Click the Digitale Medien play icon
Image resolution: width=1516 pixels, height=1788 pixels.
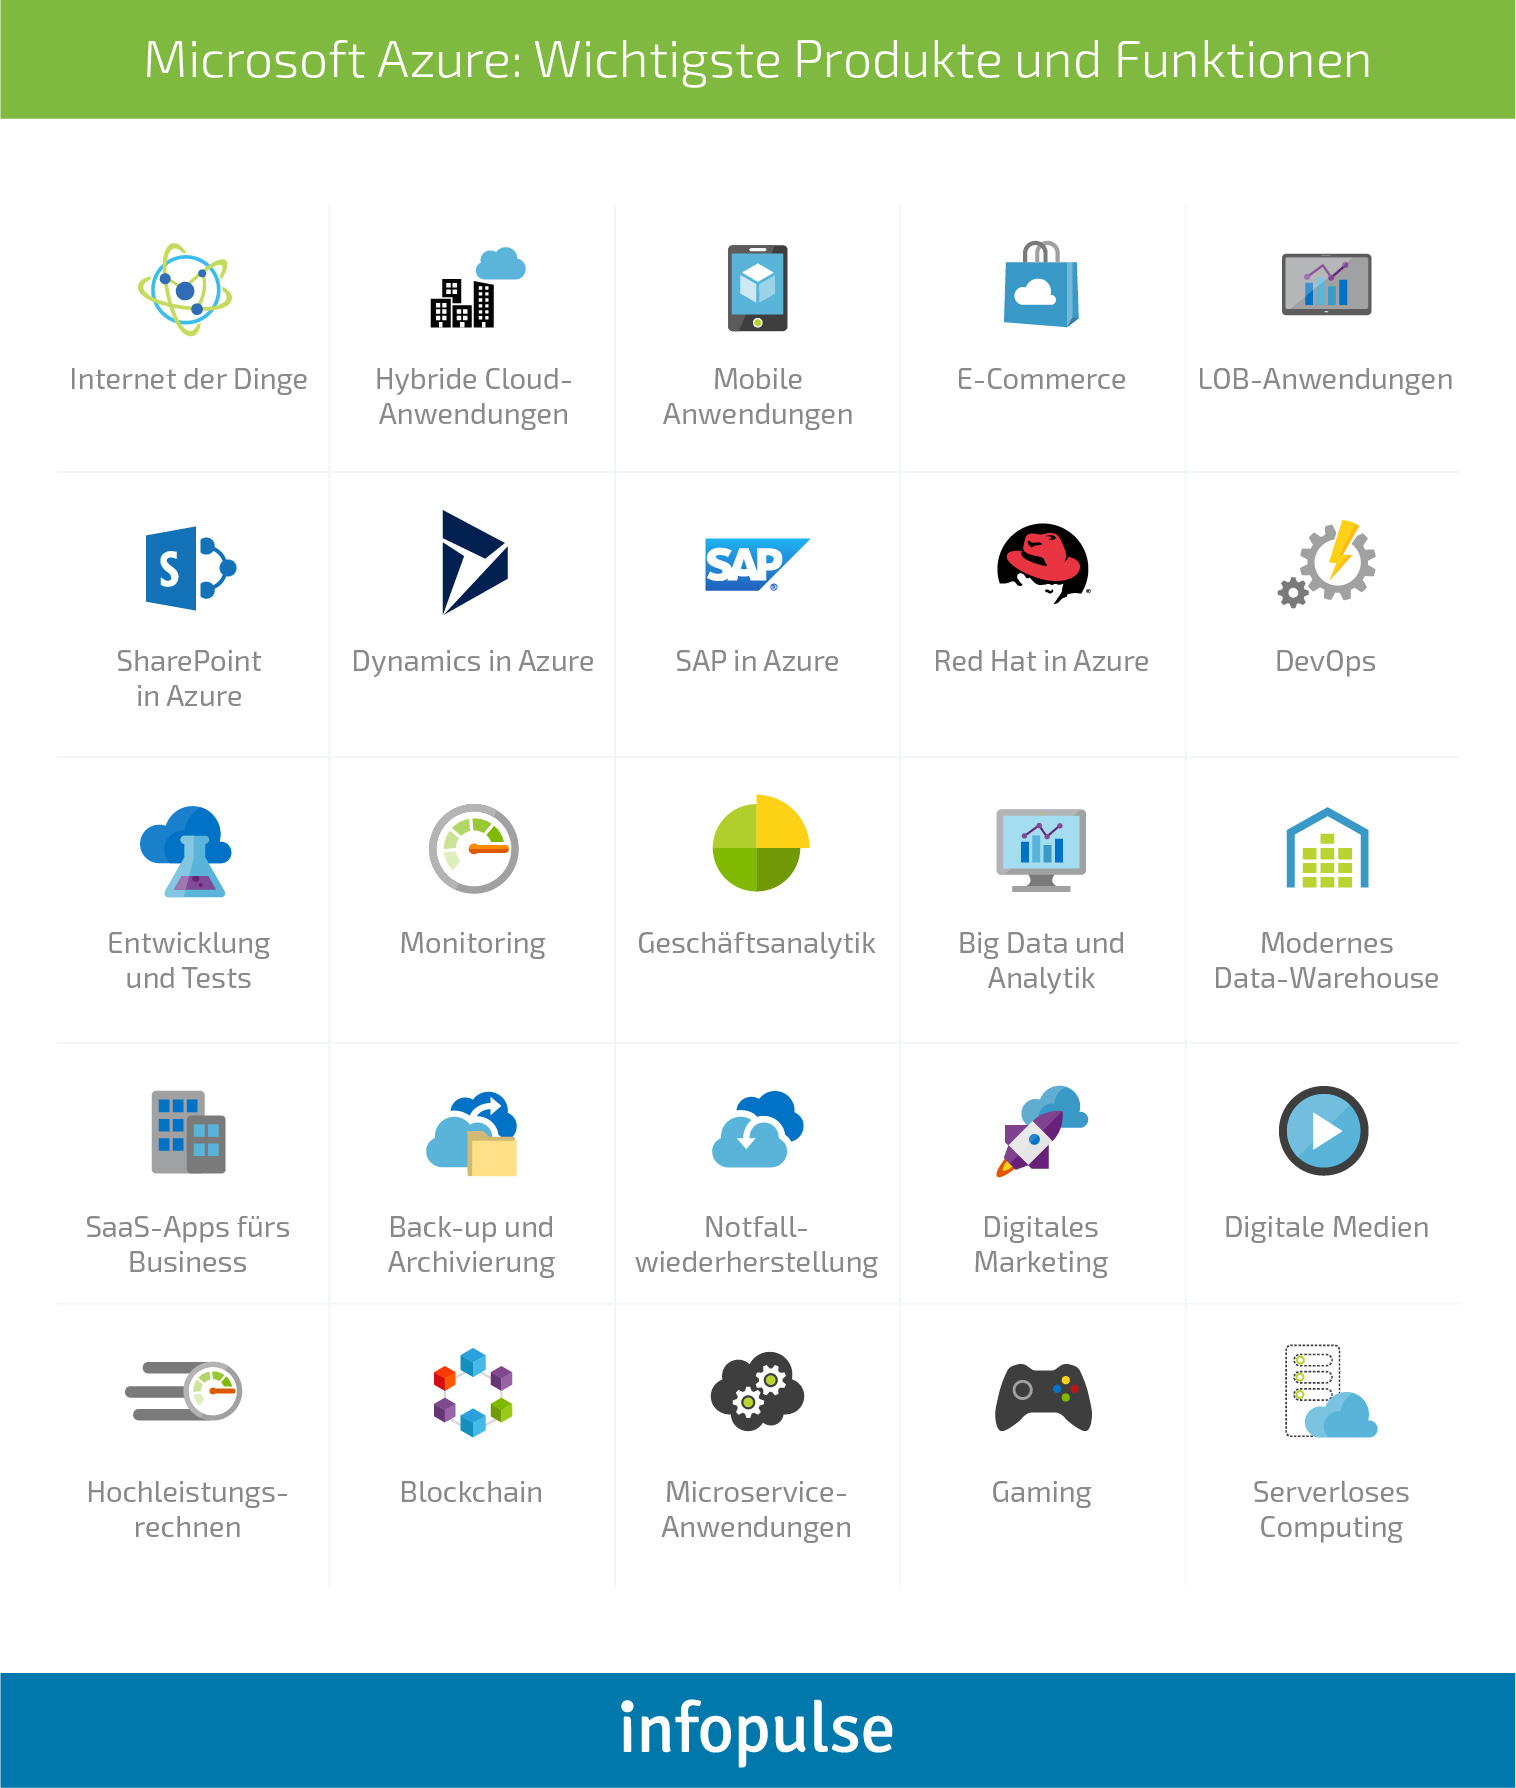coord(1324,1131)
